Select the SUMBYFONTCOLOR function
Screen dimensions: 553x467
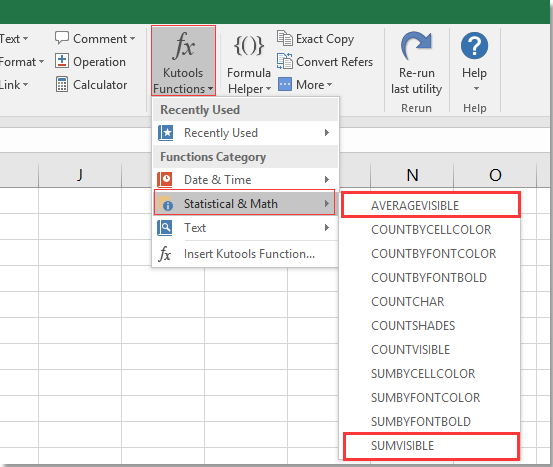click(430, 398)
